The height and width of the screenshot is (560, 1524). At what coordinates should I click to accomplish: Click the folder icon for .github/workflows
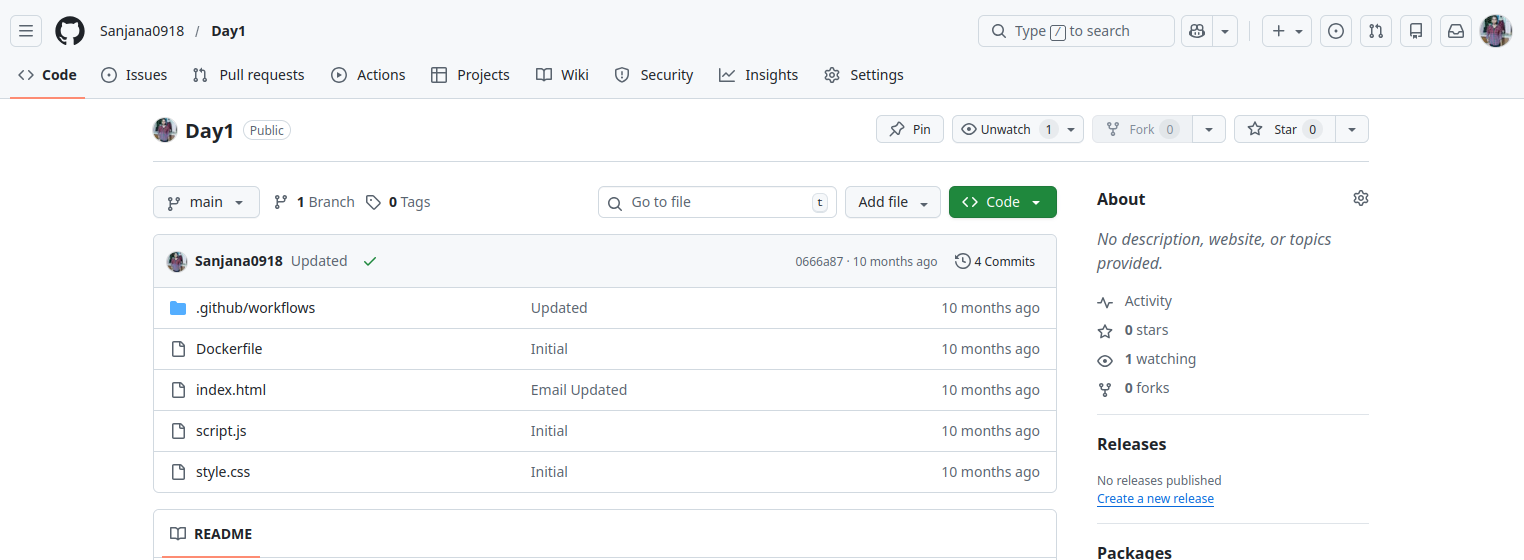click(x=178, y=308)
